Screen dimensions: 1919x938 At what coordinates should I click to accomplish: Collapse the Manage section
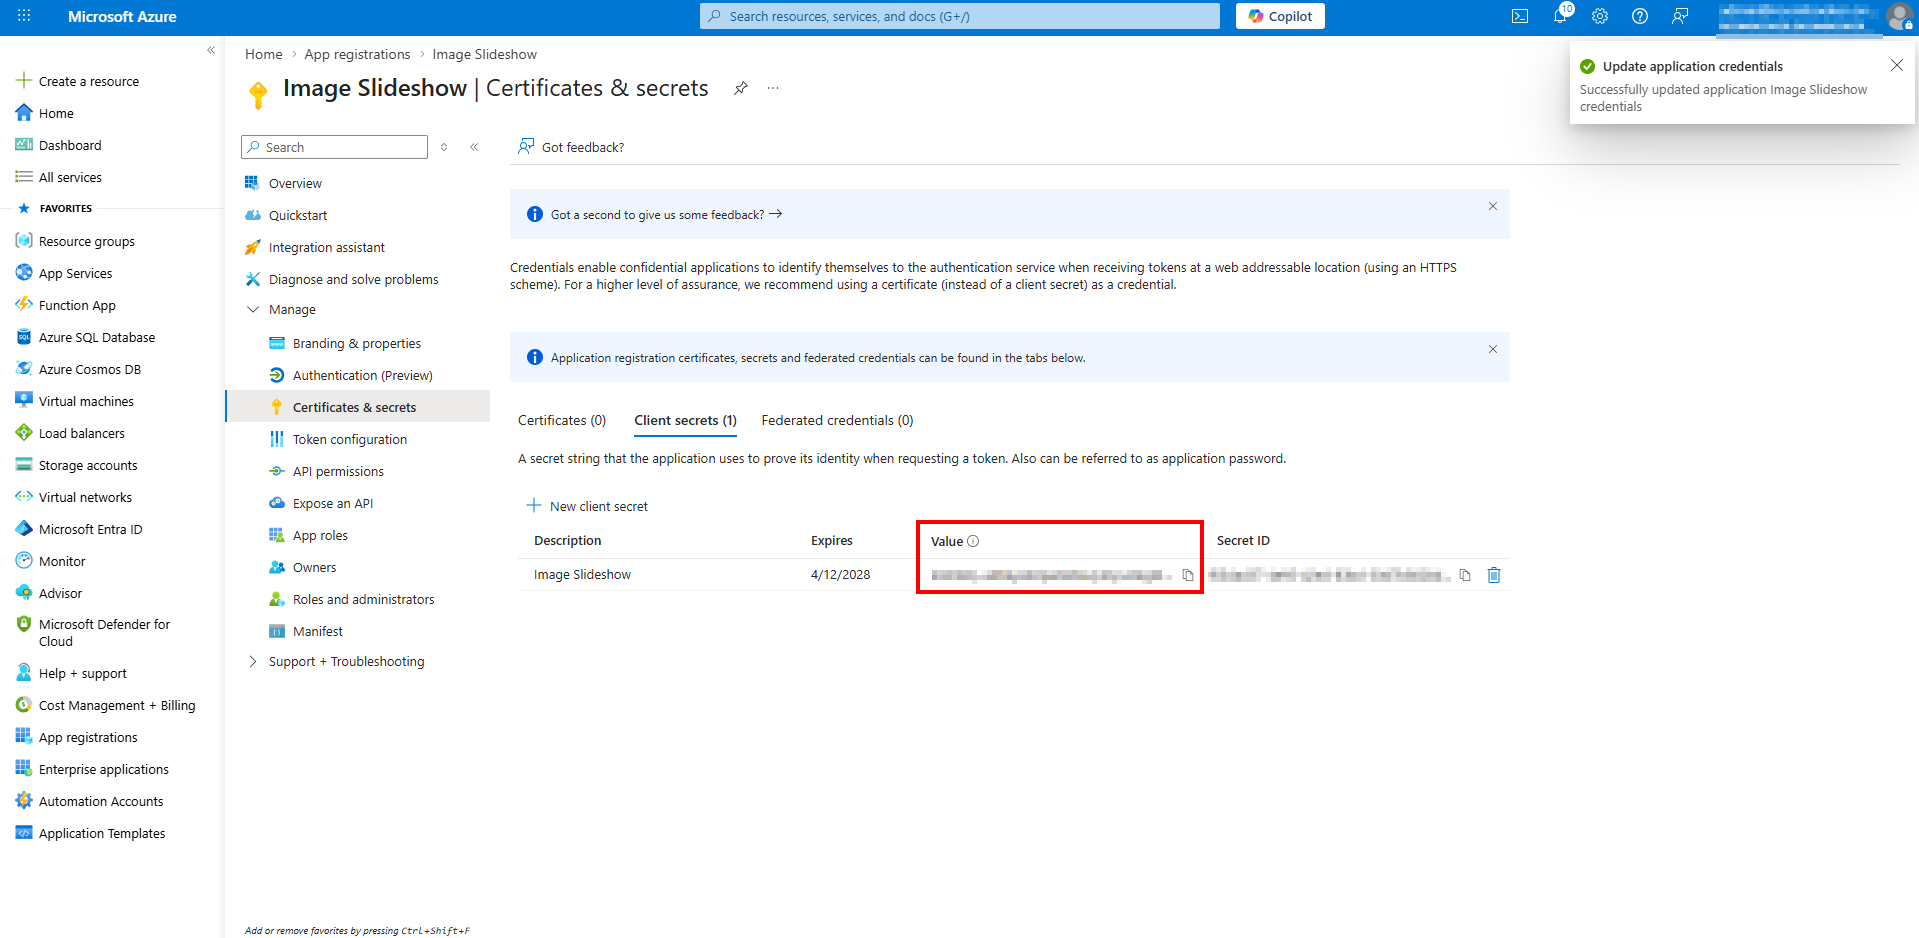(x=253, y=310)
